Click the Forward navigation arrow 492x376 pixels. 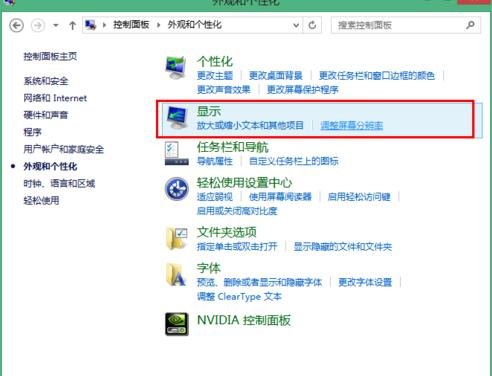38,25
